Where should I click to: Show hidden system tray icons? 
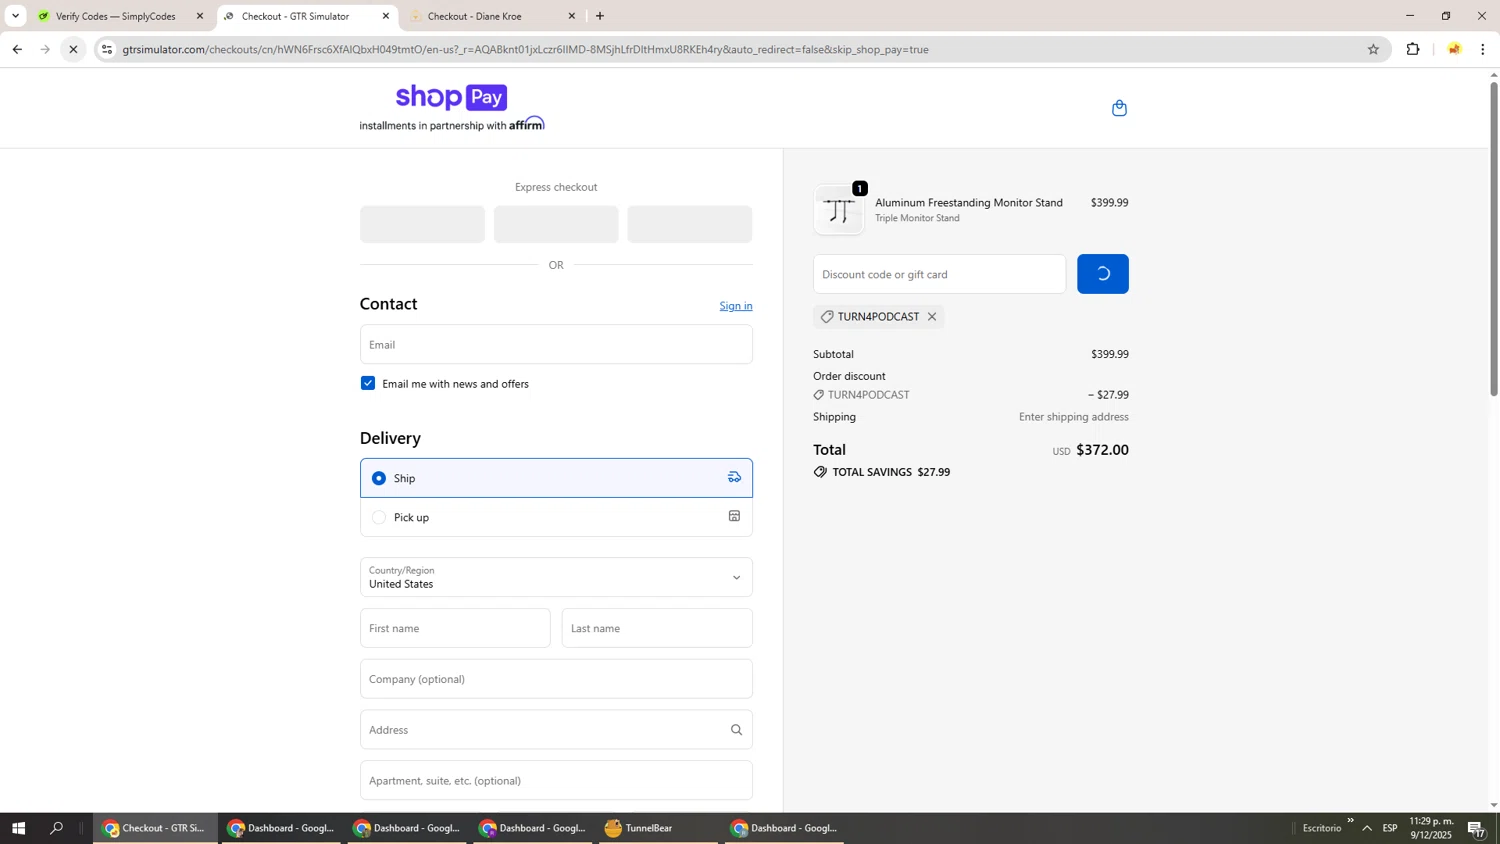pyautogui.click(x=1367, y=828)
